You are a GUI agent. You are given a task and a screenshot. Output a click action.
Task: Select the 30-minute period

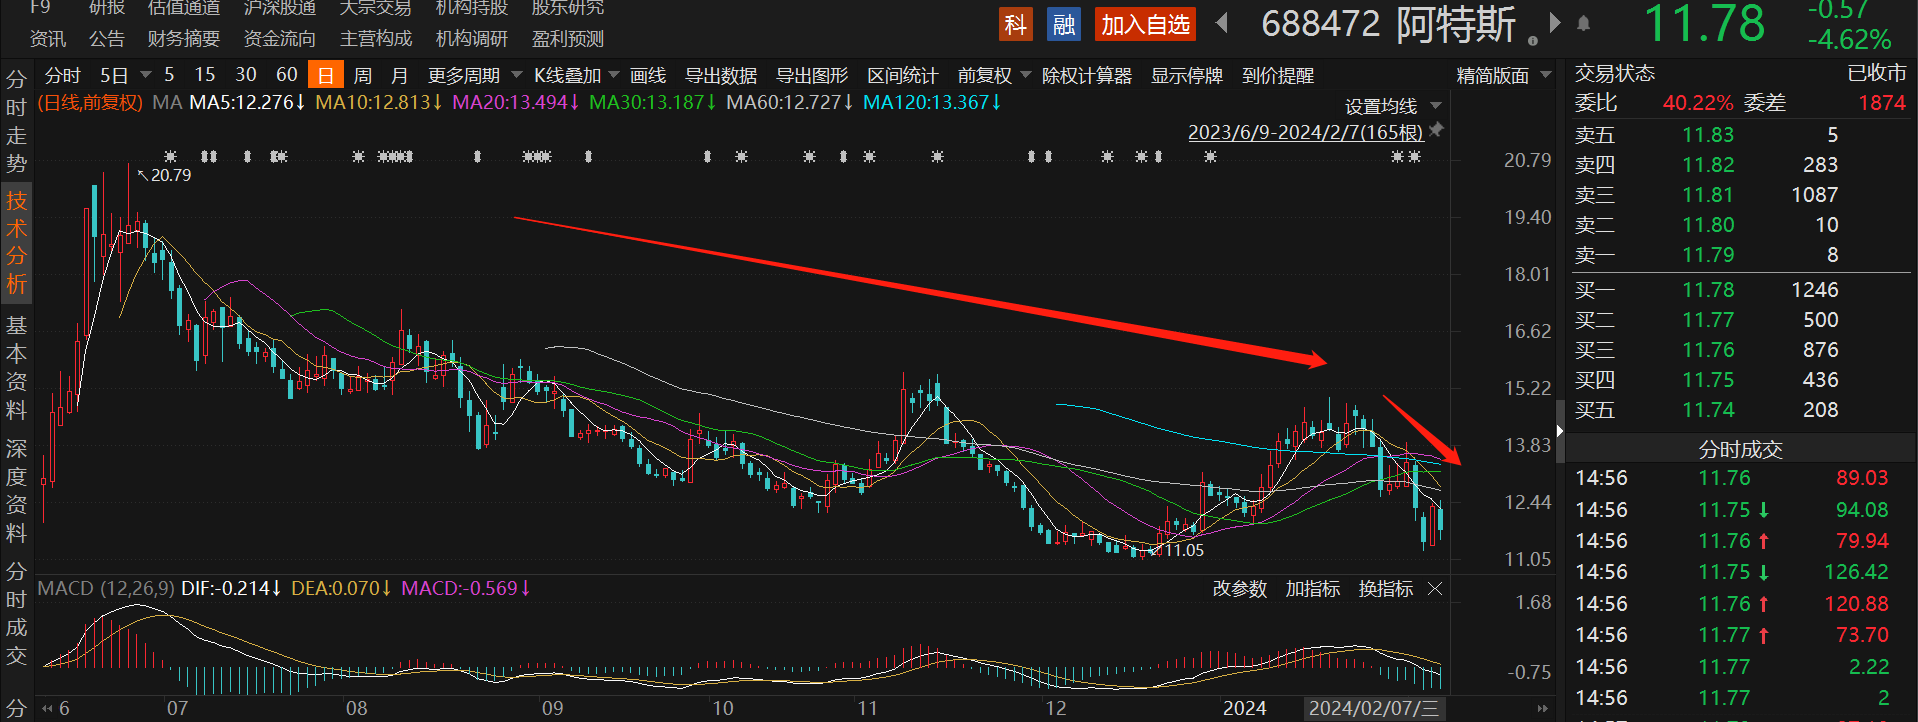pyautogui.click(x=246, y=75)
